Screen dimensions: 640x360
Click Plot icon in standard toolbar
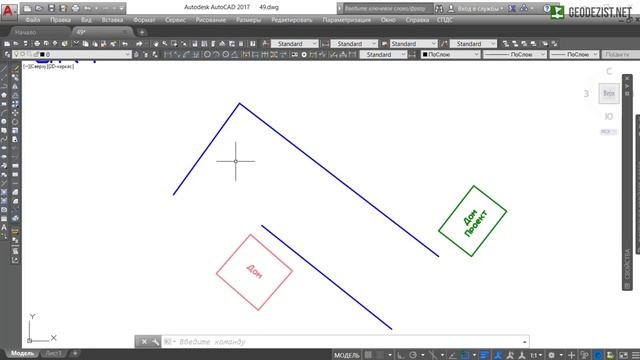pyautogui.click(x=37, y=44)
